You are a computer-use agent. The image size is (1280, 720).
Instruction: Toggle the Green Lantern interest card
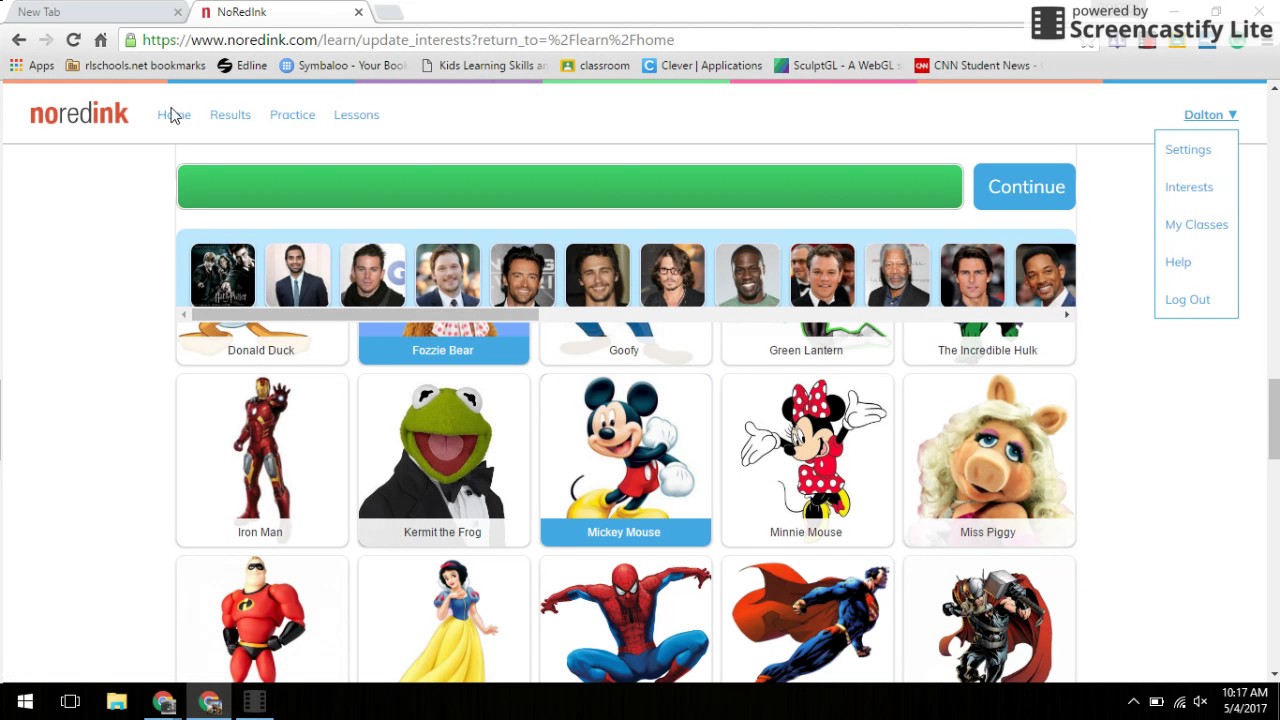[x=808, y=343]
